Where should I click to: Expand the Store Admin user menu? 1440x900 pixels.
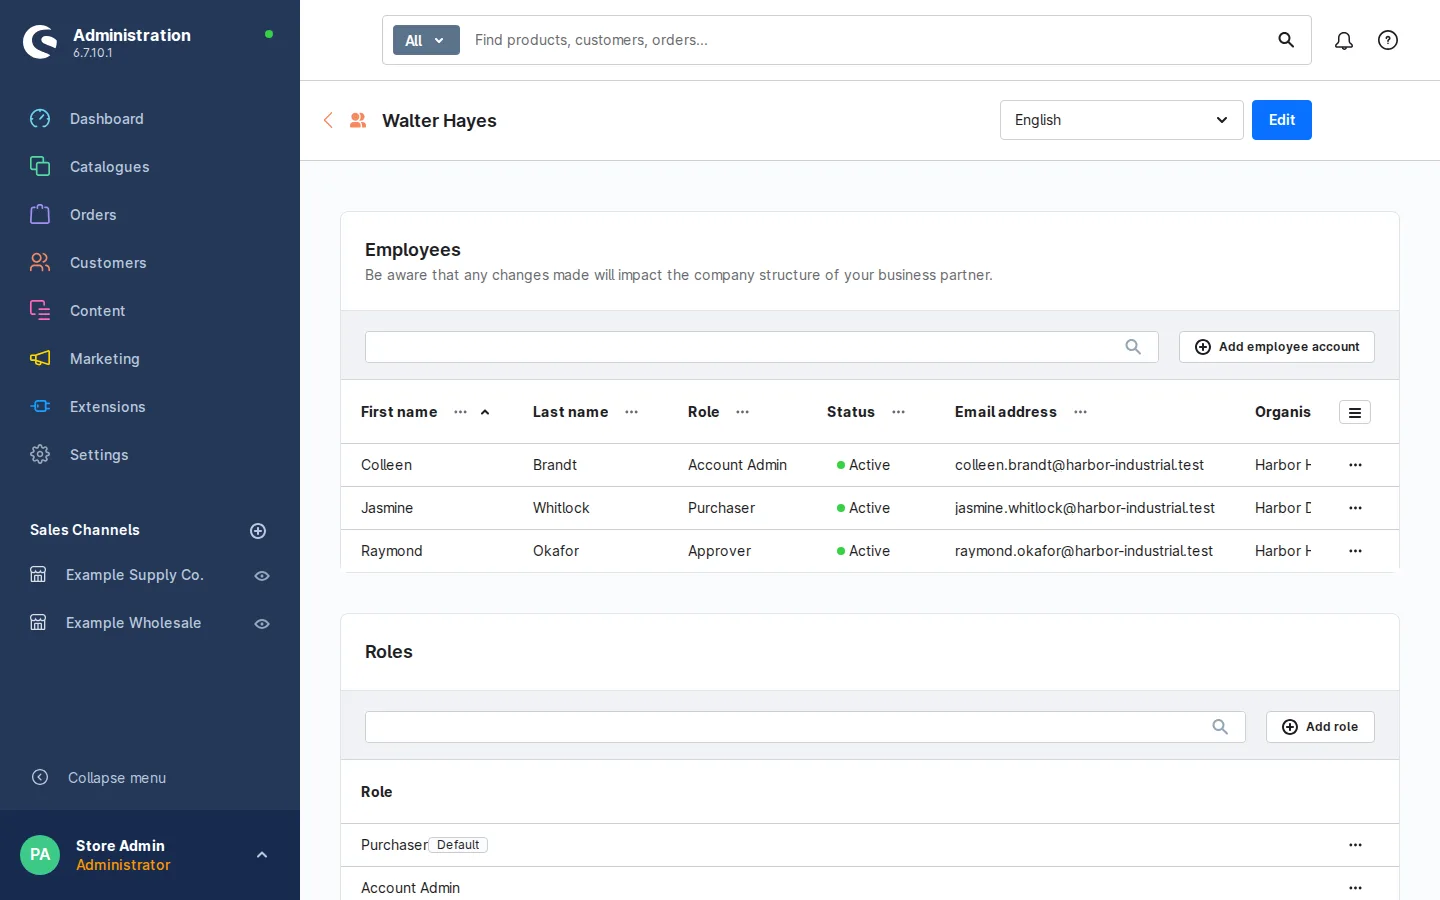point(262,855)
